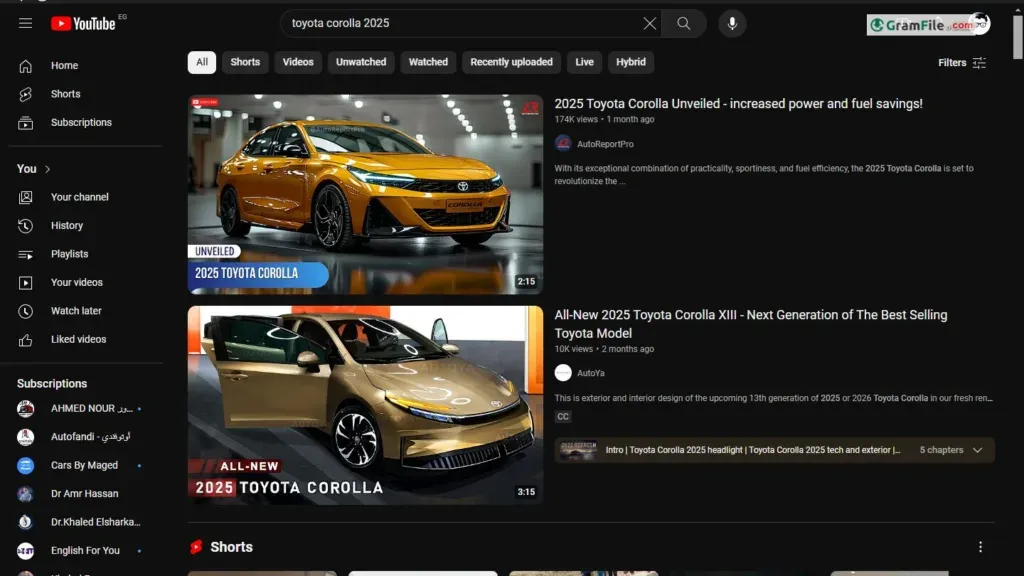Screen dimensions: 1024x576
Task: Click the History clock icon
Action: point(25,225)
